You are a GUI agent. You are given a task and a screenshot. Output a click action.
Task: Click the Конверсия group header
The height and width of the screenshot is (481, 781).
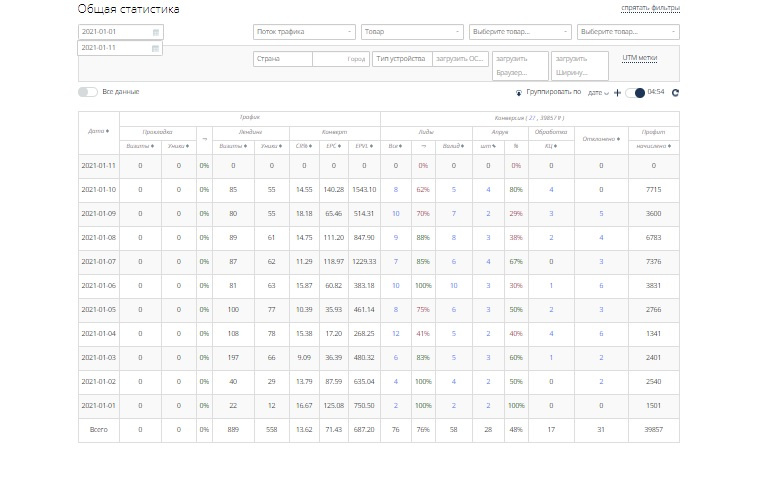tap(529, 119)
